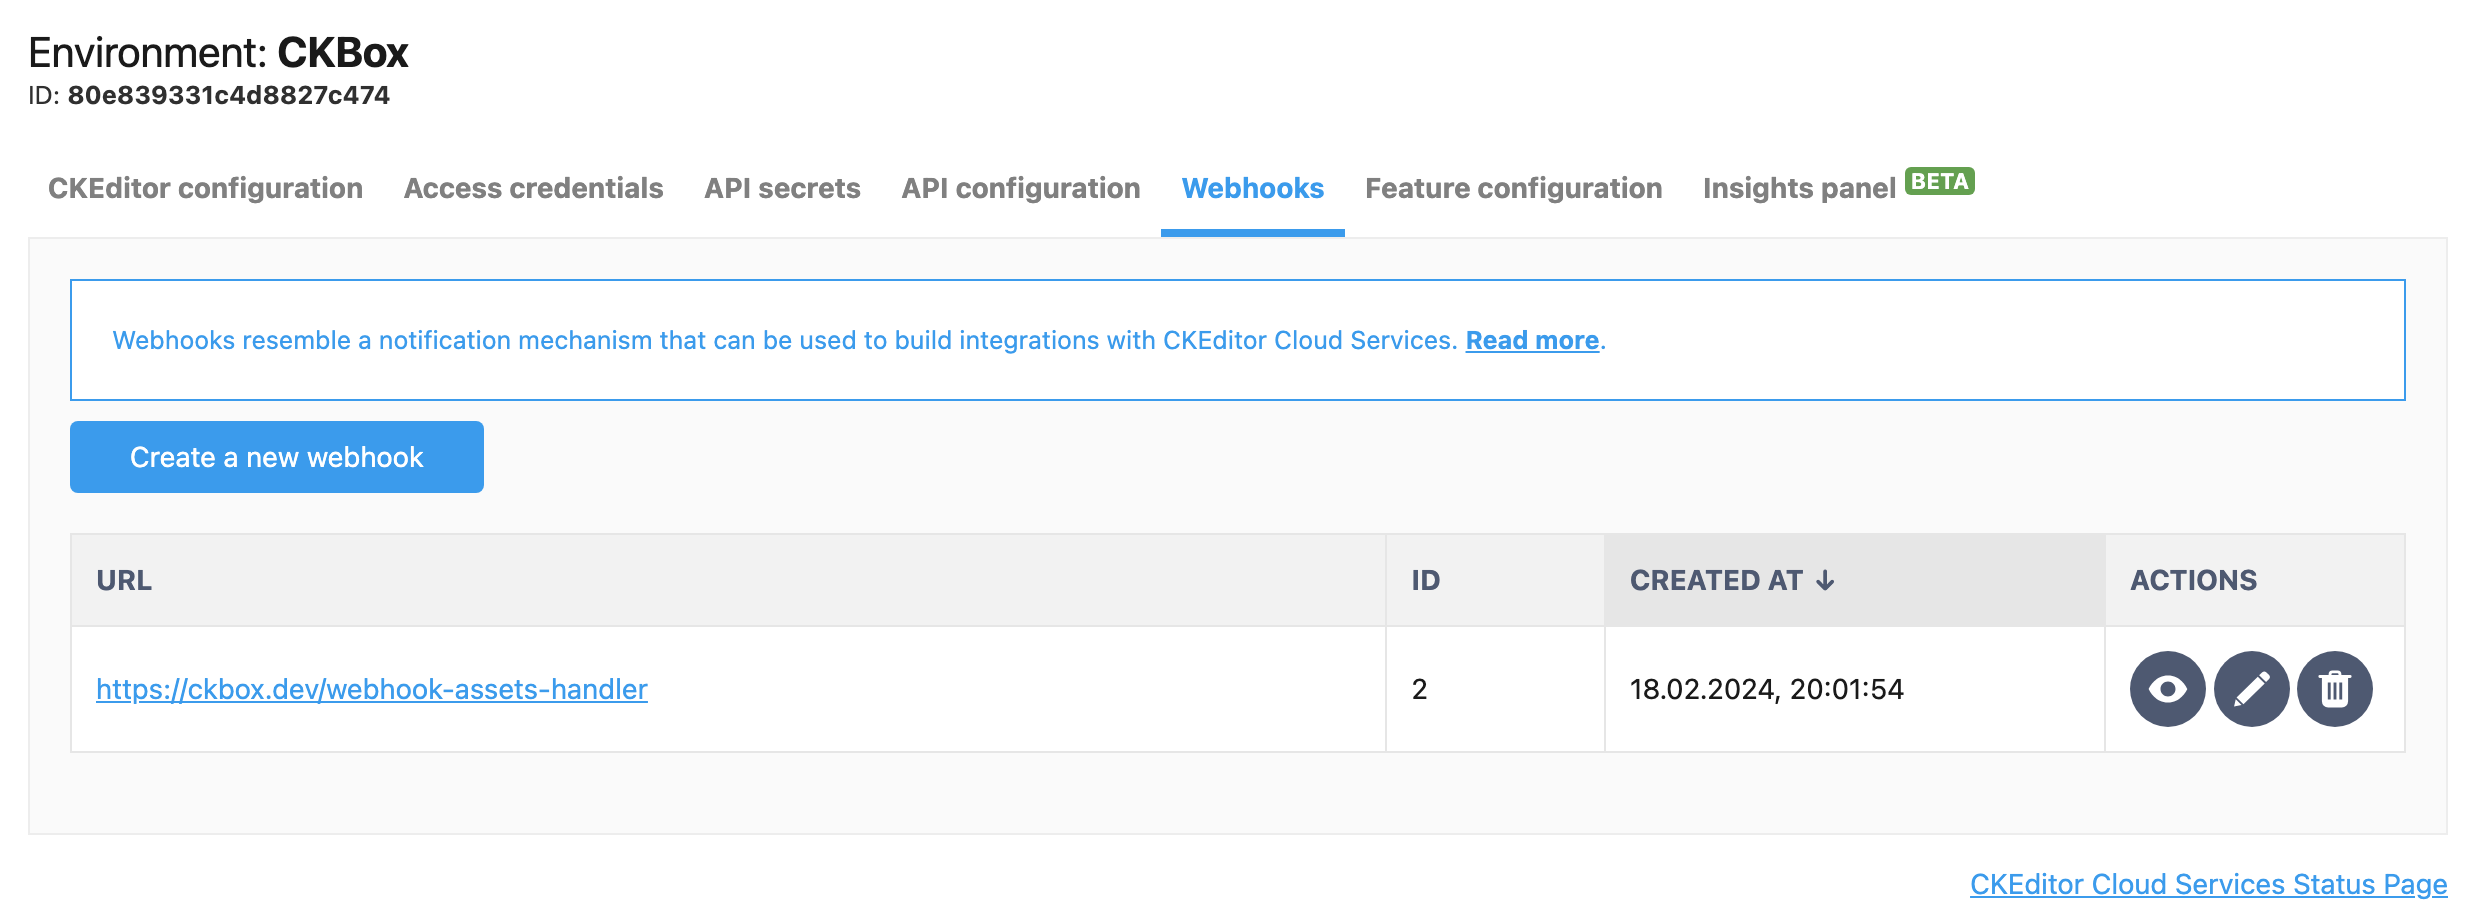View webhook details with the eye icon
The image size is (2470, 920).
point(2167,689)
